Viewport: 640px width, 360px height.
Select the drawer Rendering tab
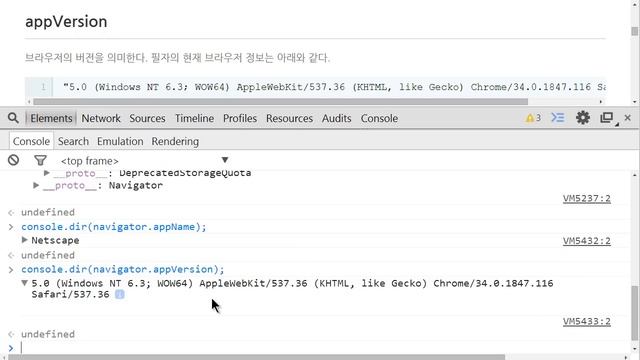175,141
